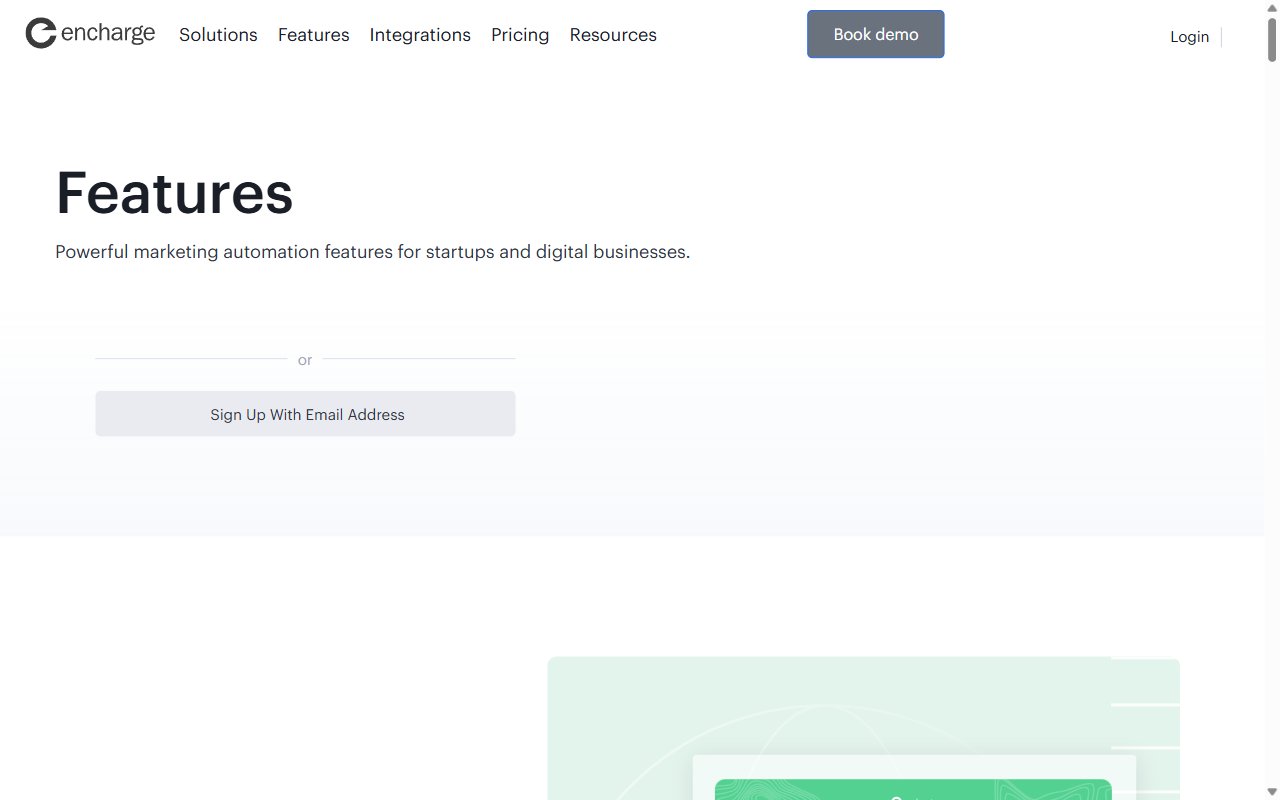
Task: Follow the Login link
Action: (1189, 37)
